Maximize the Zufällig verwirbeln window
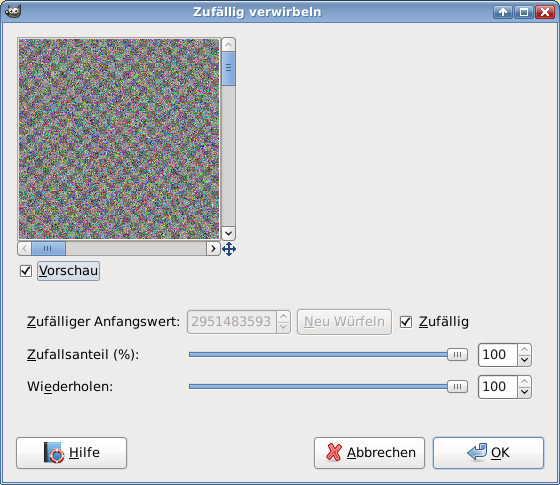 [x=524, y=12]
